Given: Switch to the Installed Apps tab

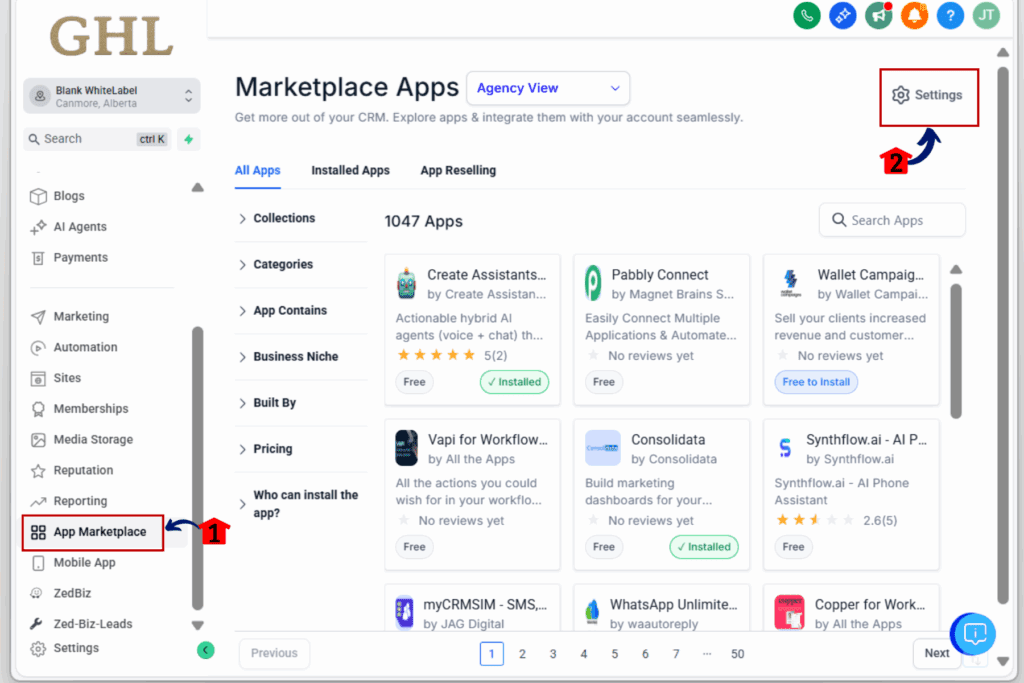Looking at the screenshot, I should click(x=350, y=170).
